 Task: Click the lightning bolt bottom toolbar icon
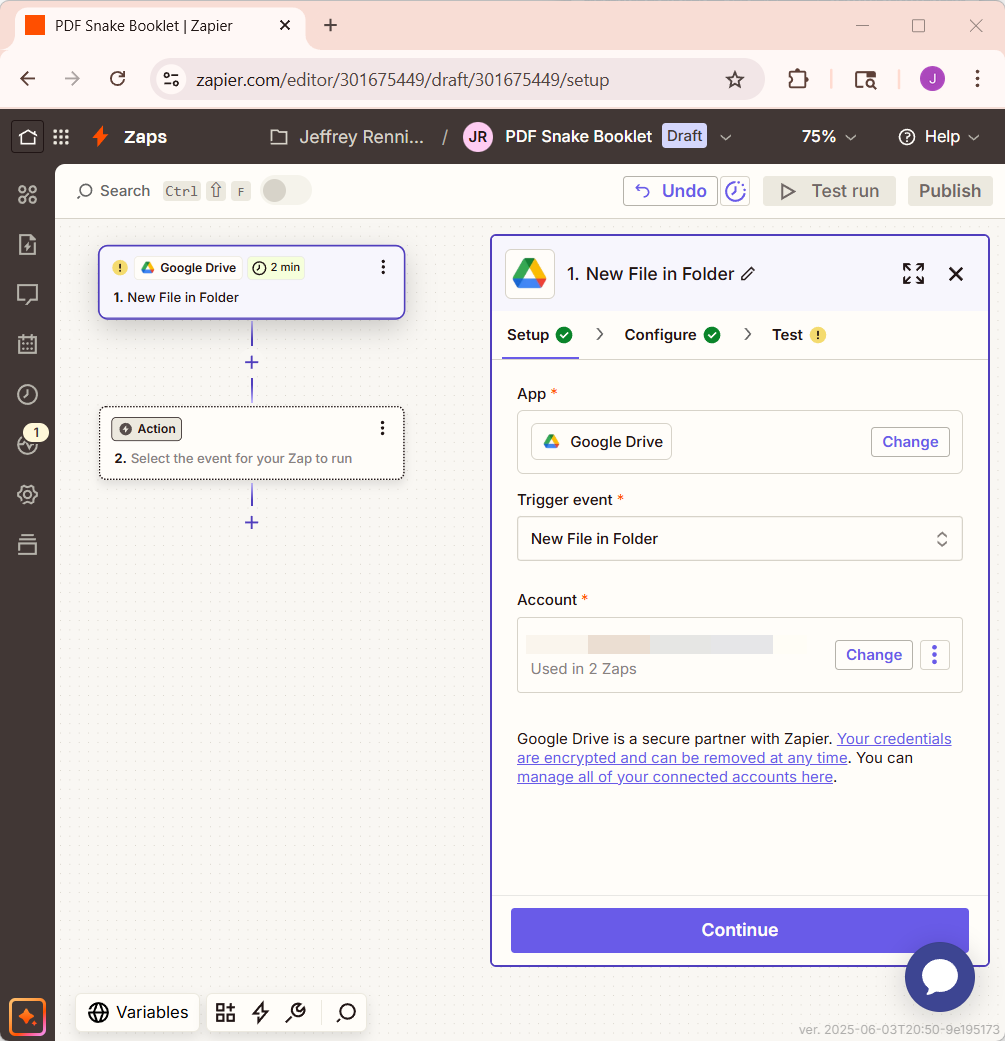tap(260, 1012)
